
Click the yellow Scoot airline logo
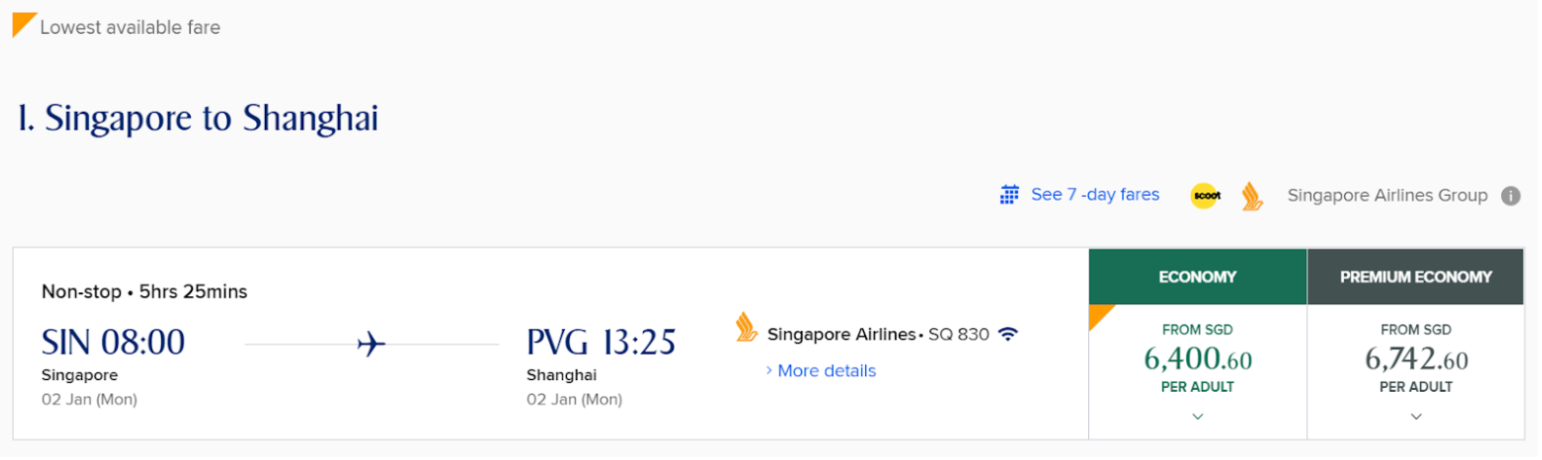coord(1204,196)
